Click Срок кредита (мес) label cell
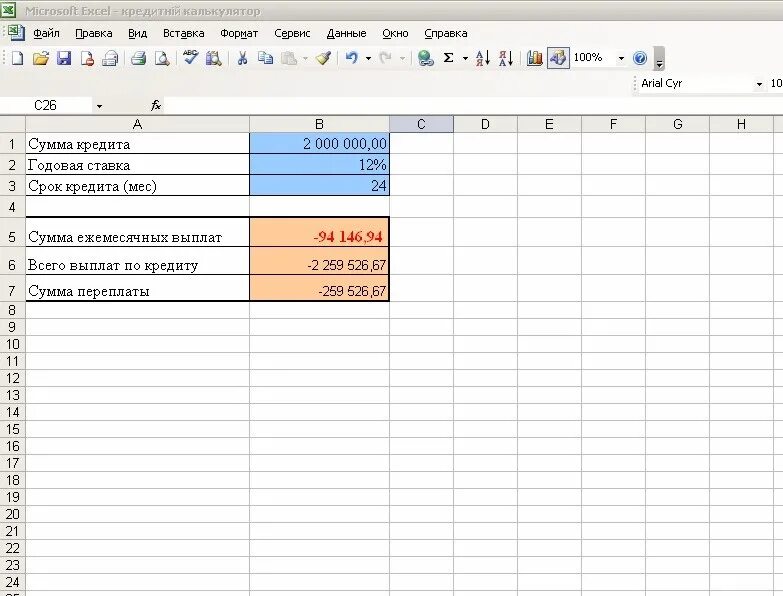 pyautogui.click(x=137, y=186)
